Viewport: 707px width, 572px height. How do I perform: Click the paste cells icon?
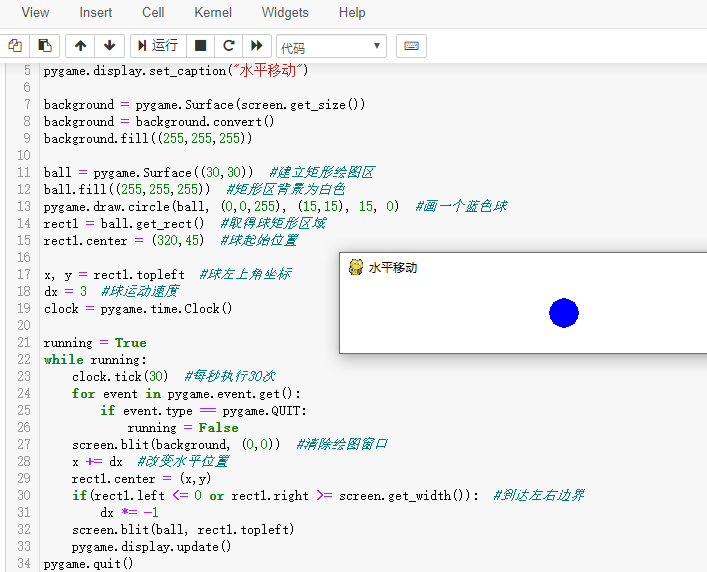click(45, 46)
